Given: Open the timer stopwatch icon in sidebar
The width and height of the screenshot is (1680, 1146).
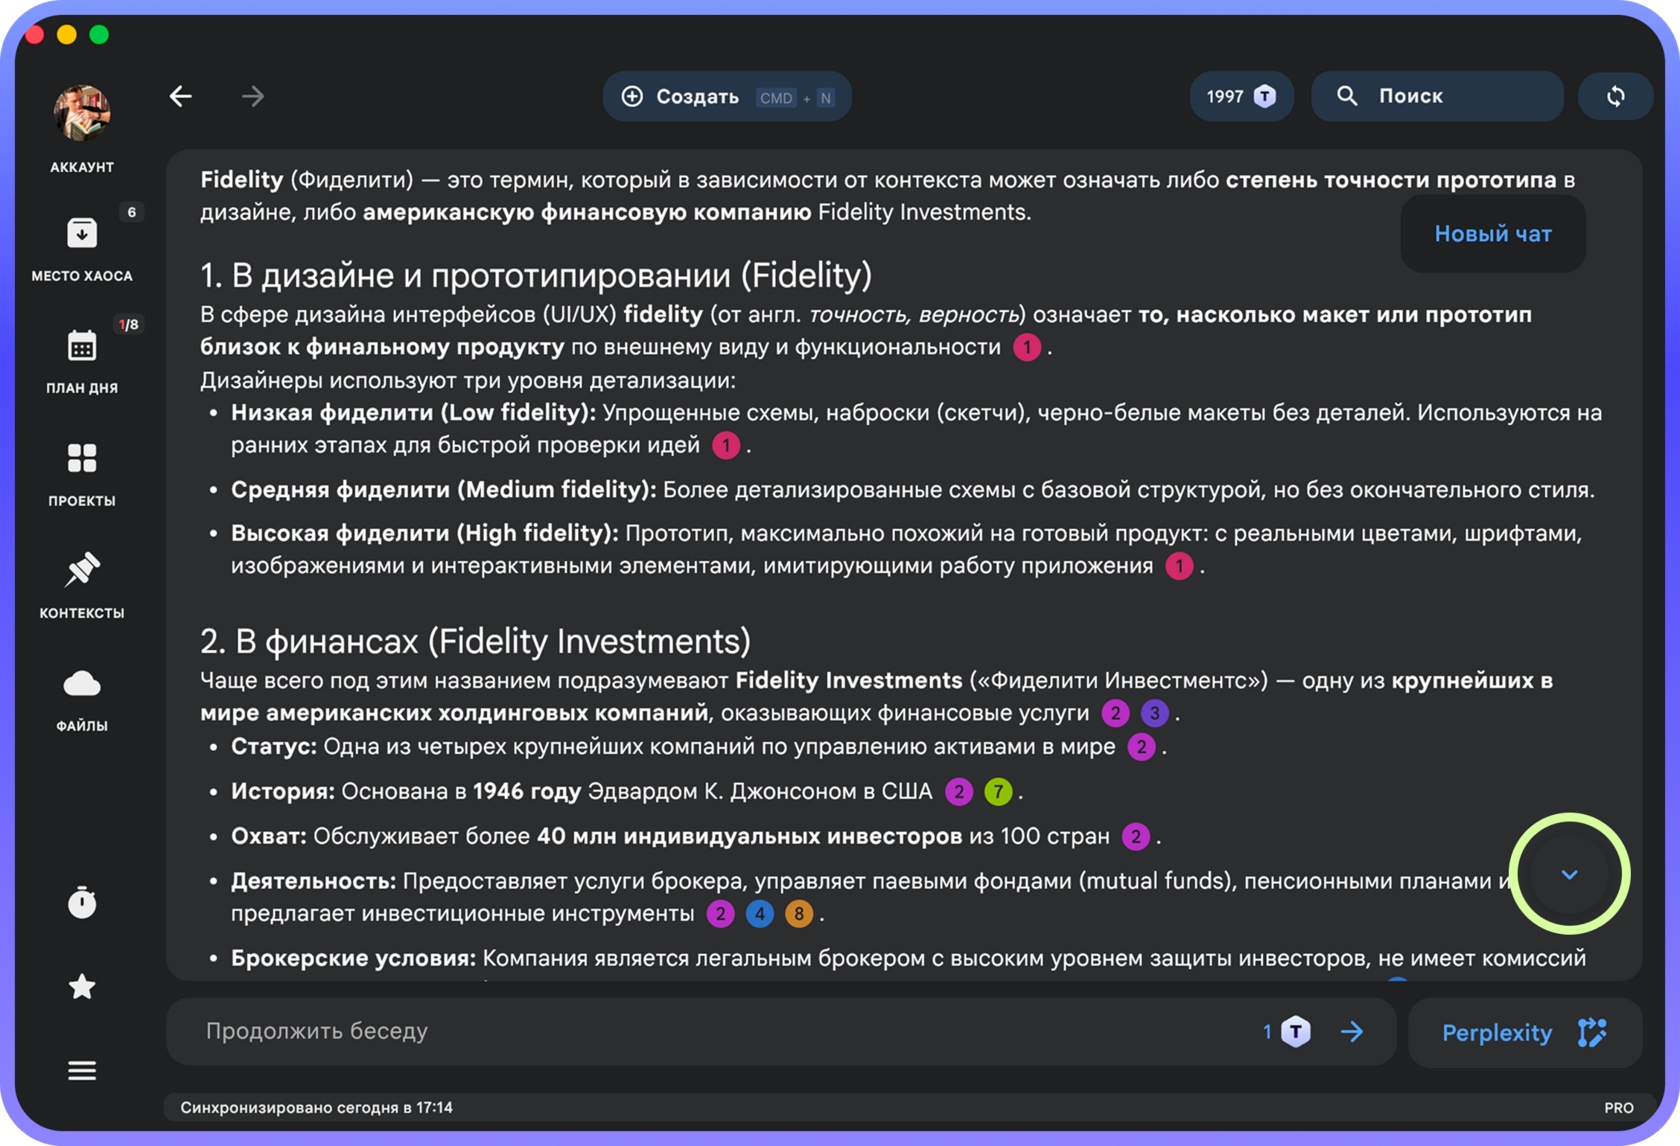Looking at the screenshot, I should pyautogui.click(x=82, y=902).
